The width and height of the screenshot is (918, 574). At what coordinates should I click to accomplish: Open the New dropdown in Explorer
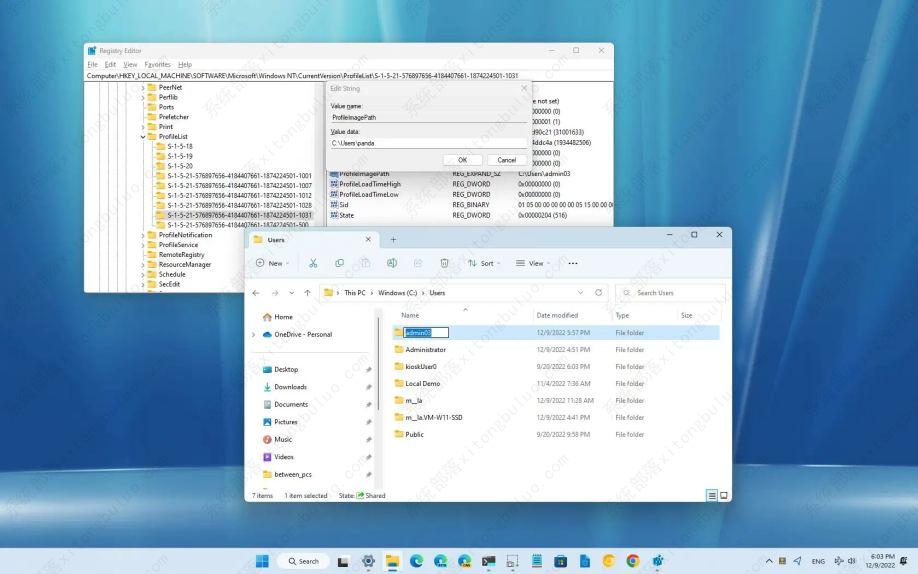(273, 263)
